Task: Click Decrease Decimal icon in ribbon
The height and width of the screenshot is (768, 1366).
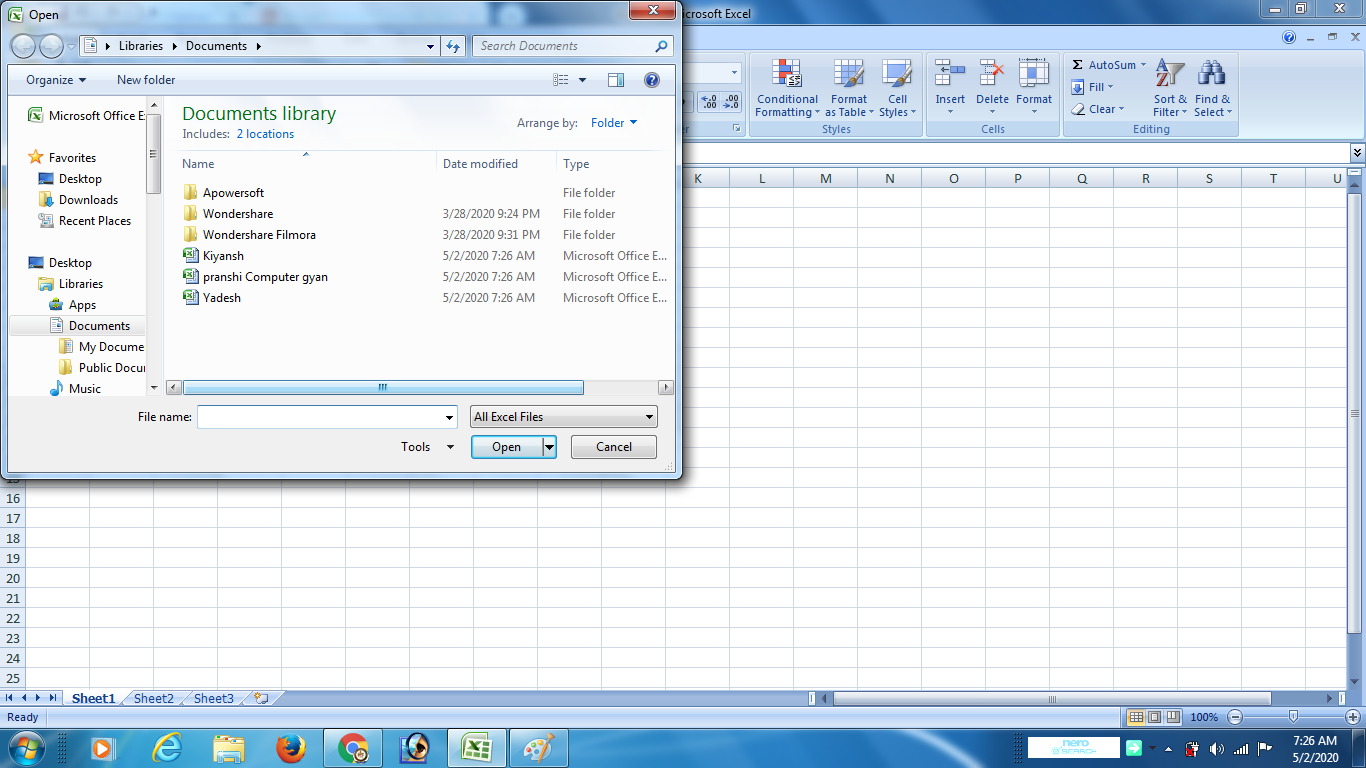Action: coord(731,102)
